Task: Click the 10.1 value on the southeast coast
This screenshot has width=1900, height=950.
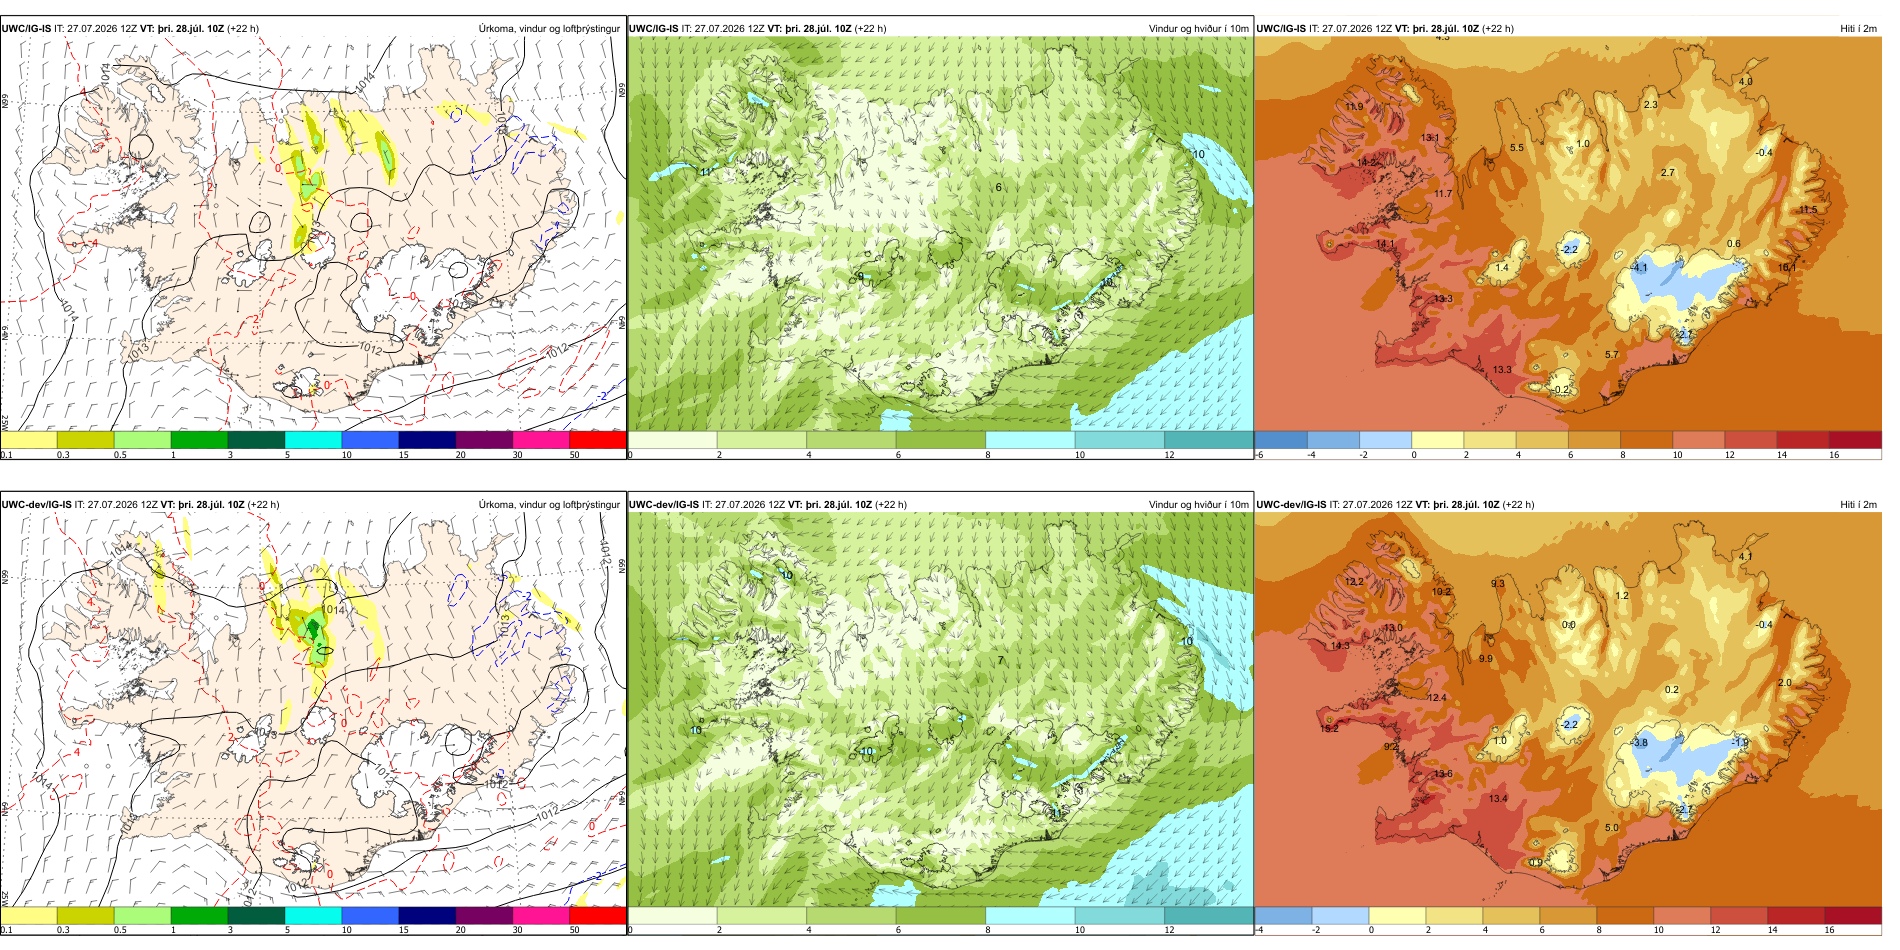Action: pyautogui.click(x=1788, y=268)
